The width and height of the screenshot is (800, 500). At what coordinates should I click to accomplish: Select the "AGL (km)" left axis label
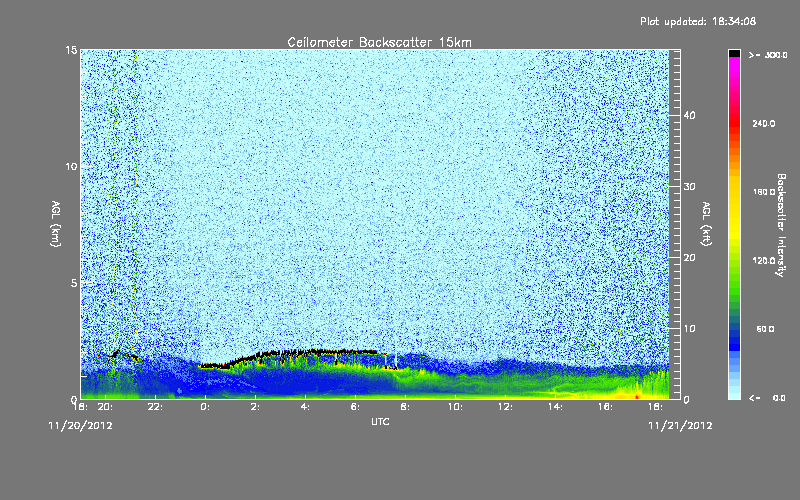coord(56,224)
